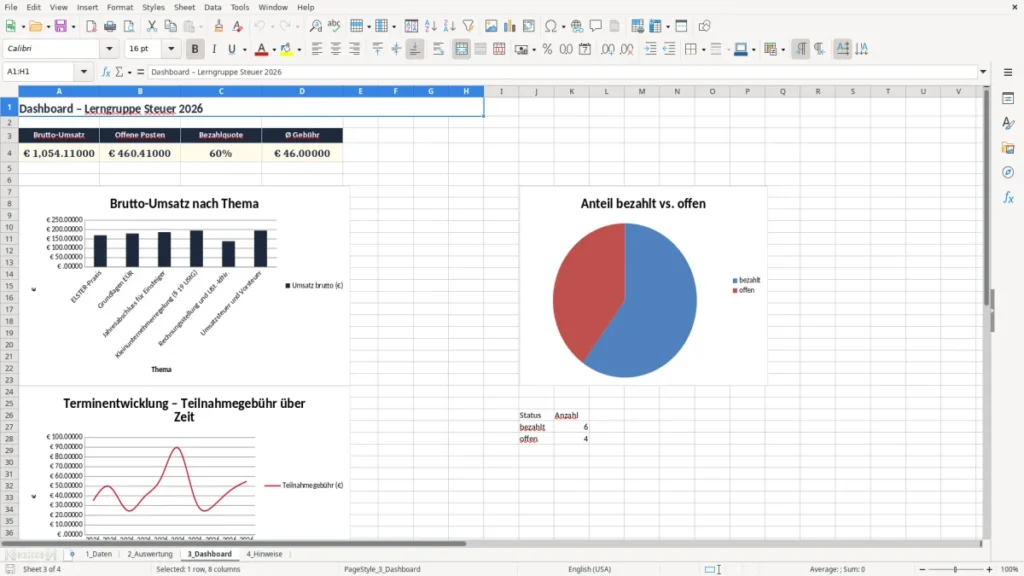Screen dimensions: 1024x576
Task: Click the Cut scissors icon
Action: [152, 26]
